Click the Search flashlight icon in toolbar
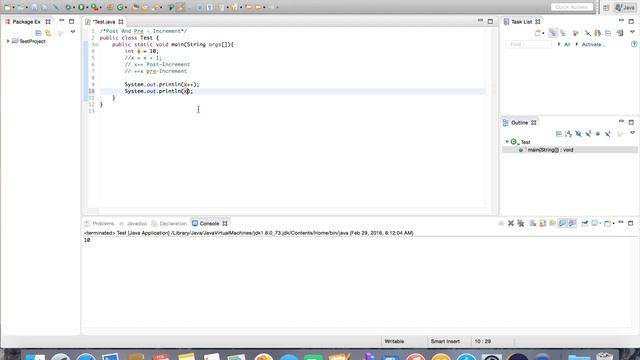Screen dimensions: 640x360 coord(155,7)
